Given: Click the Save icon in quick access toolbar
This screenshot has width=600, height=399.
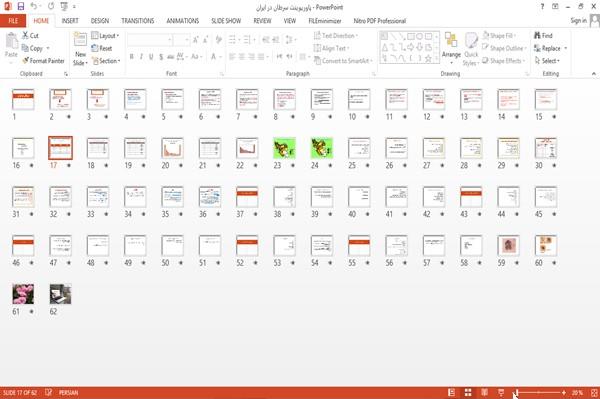Looking at the screenshot, I should point(21,7).
